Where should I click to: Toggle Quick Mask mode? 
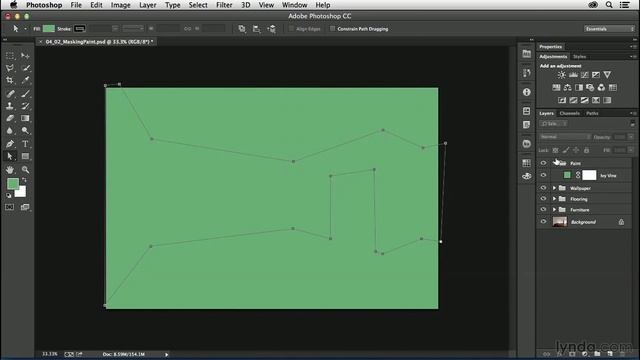click(9, 207)
